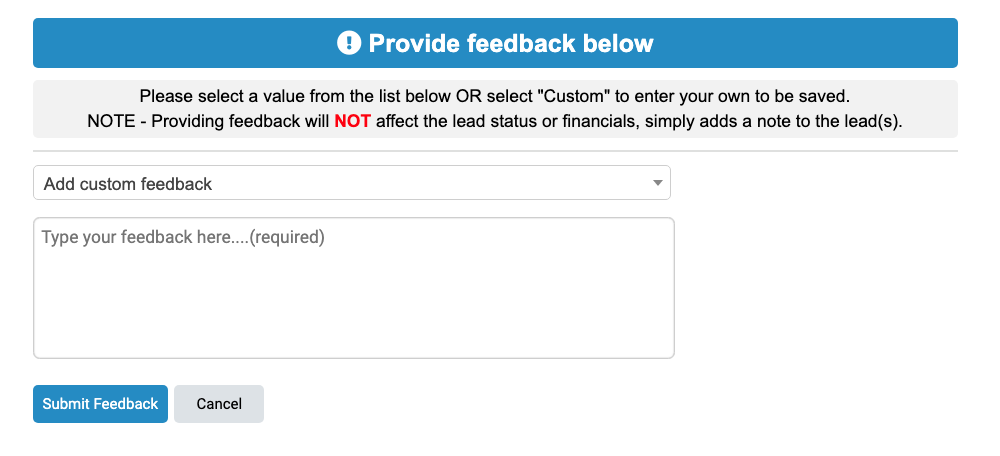Click the word "financials" in the note
The height and width of the screenshot is (456, 1000).
point(597,121)
